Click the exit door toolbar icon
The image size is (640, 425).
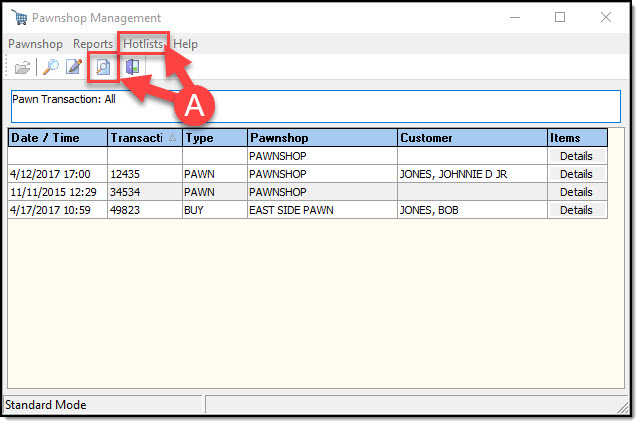(x=132, y=67)
